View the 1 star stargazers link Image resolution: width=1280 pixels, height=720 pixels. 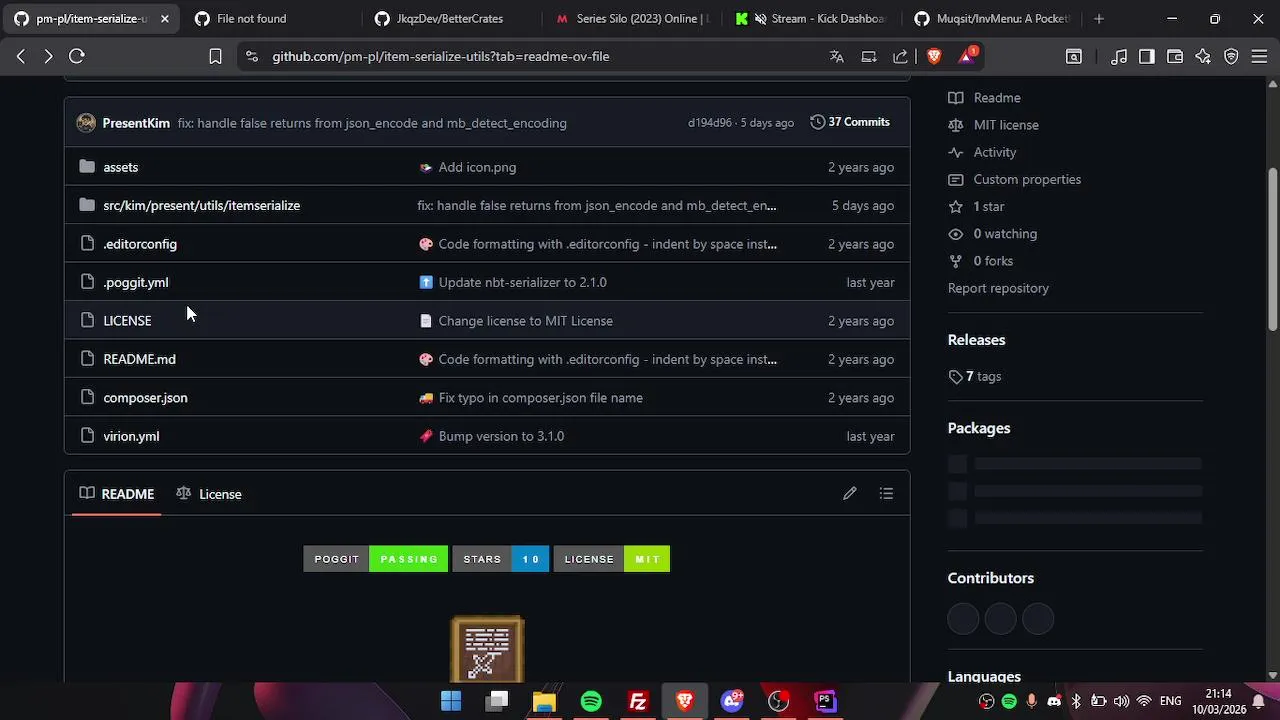(x=989, y=206)
